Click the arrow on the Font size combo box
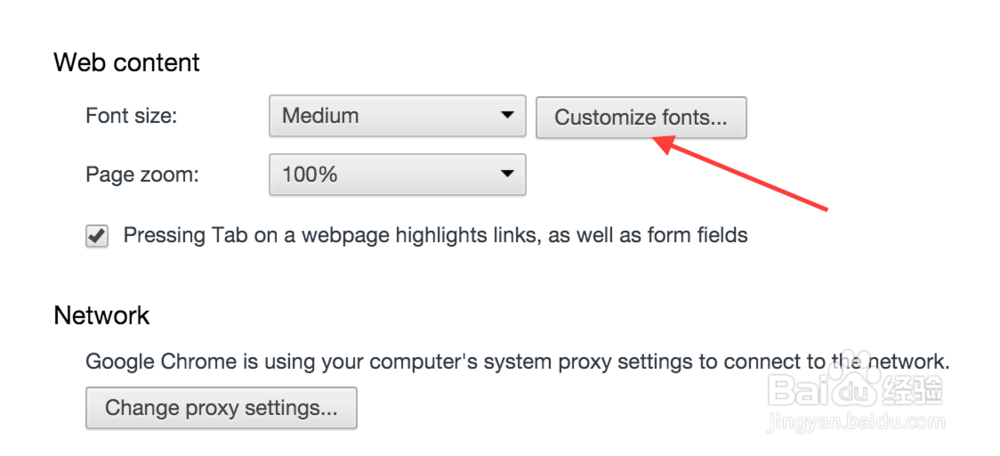Viewport: 1000px width, 456px height. point(507,115)
